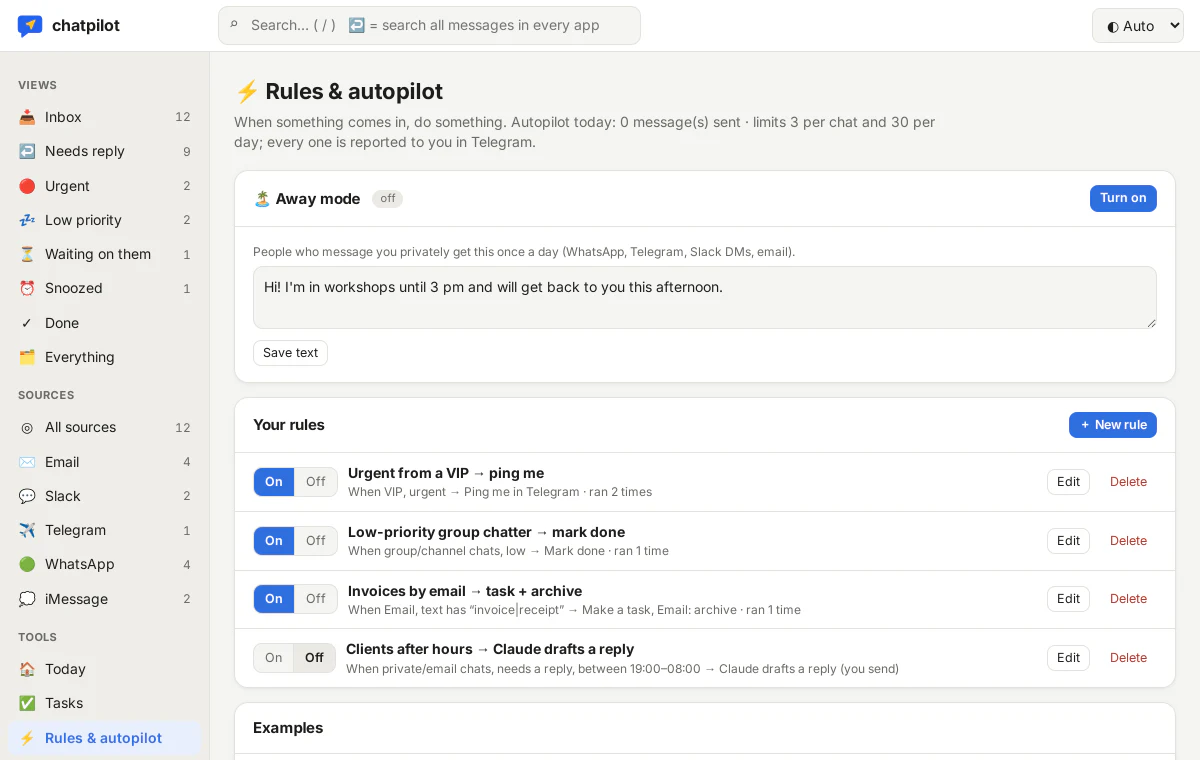Image resolution: width=1200 pixels, height=760 pixels.
Task: Click the Tasks green check icon
Action: click(x=27, y=703)
